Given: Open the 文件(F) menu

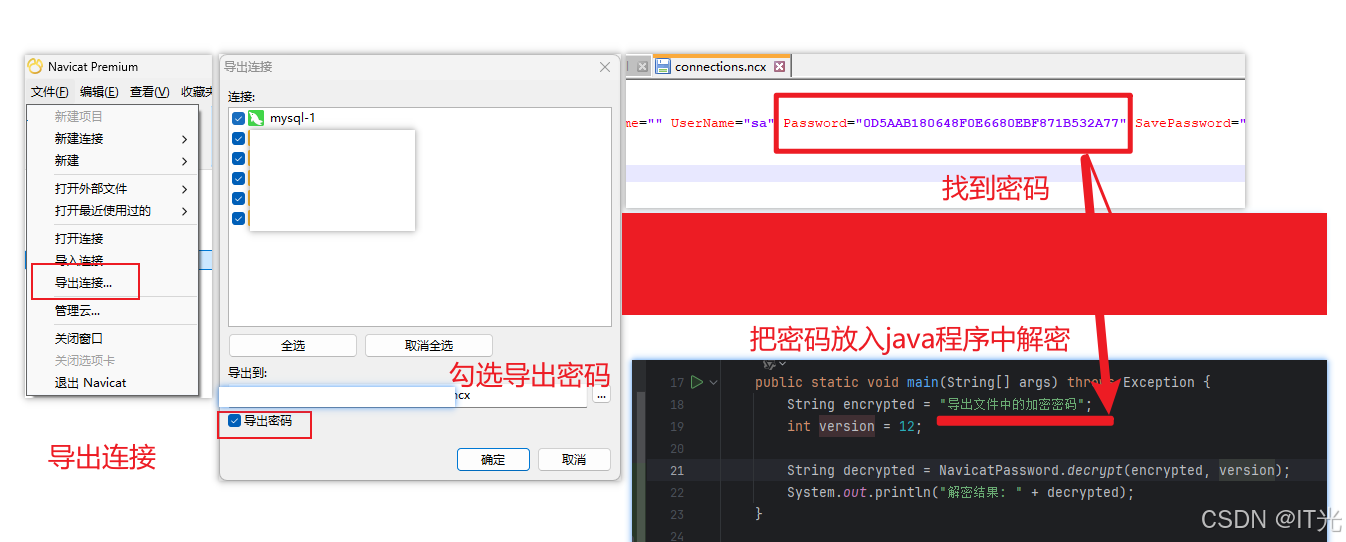Looking at the screenshot, I should (49, 92).
